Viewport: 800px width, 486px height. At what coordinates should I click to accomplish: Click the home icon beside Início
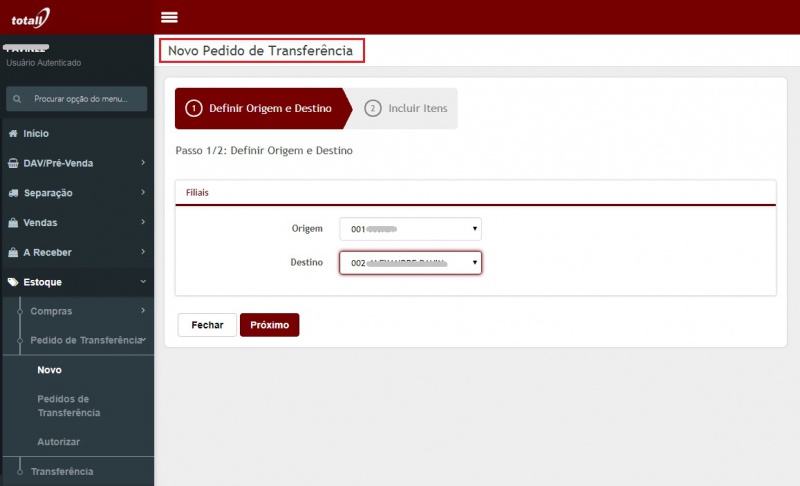[13, 133]
